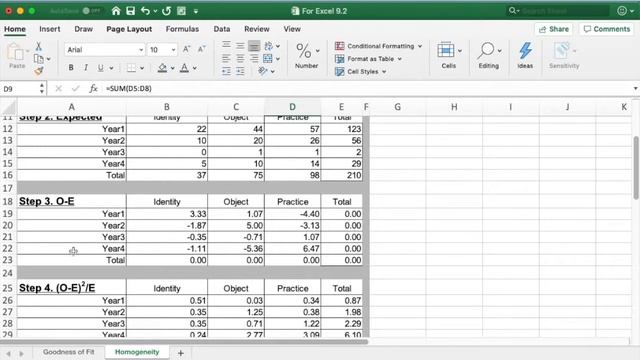Open the View ribbon tab
The height and width of the screenshot is (360, 640).
292,29
